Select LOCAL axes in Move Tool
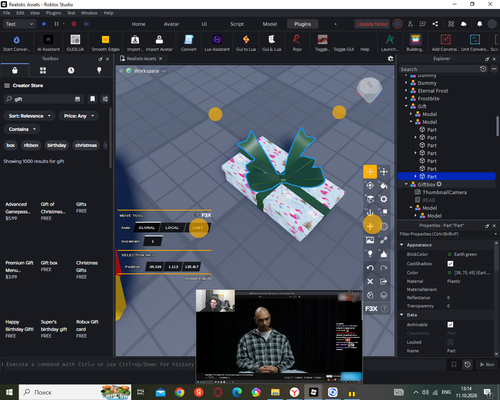Viewport: 500px width, 400px height. click(172, 228)
